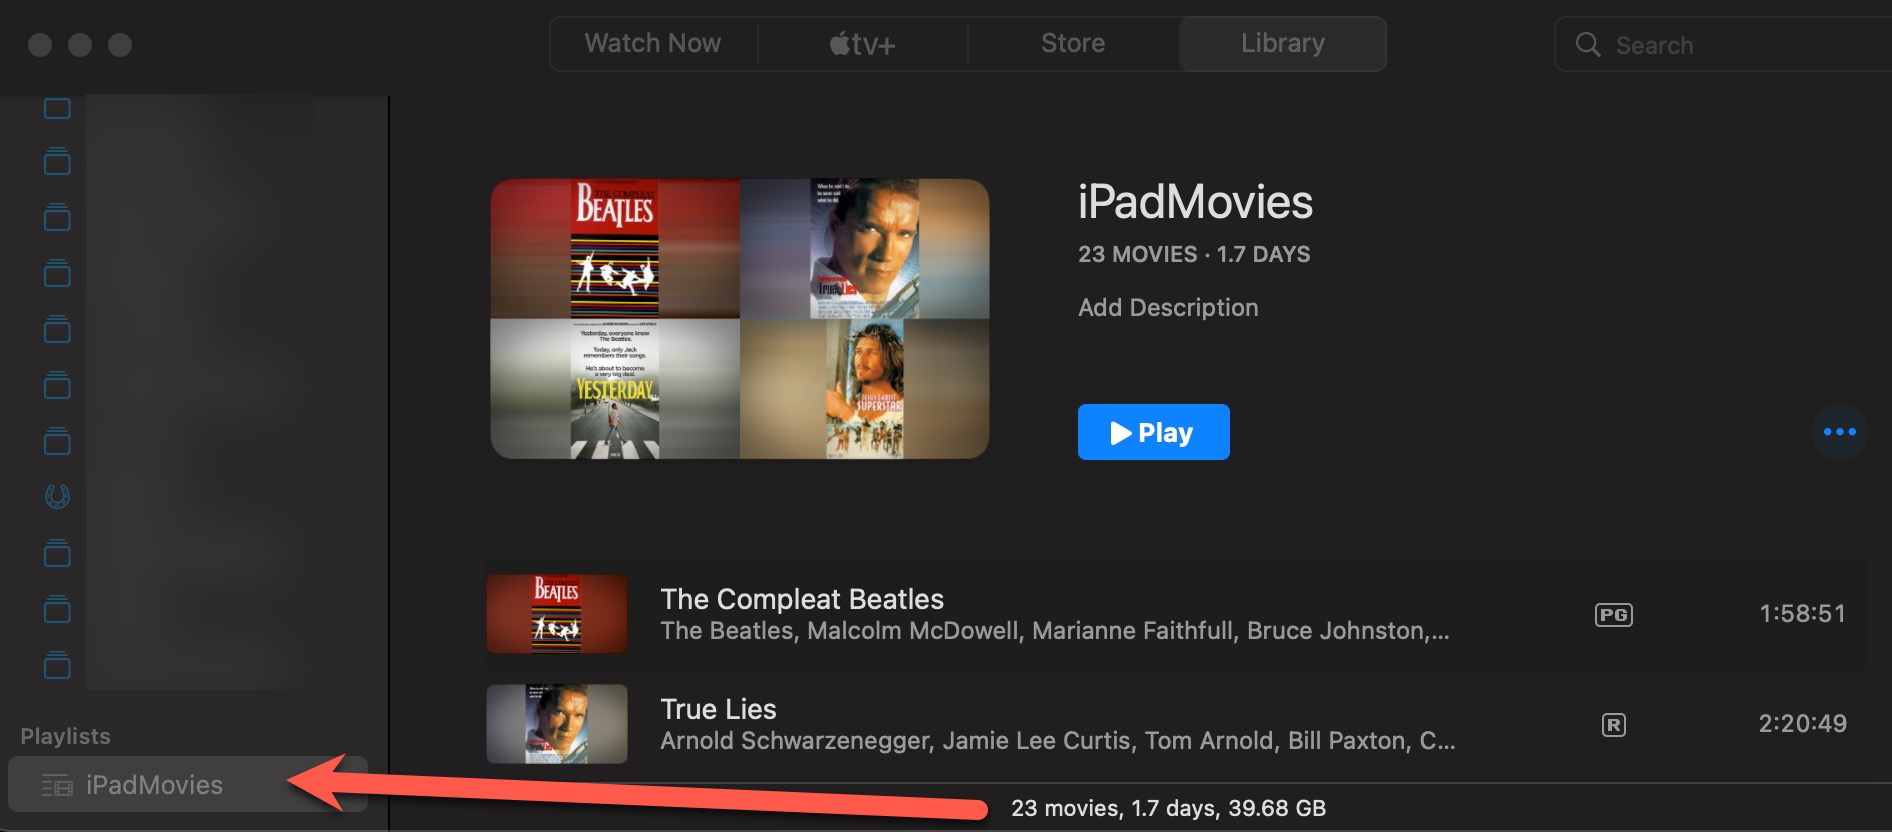Screen dimensions: 1892x832
Task: Click the Search field
Action: (1723, 45)
